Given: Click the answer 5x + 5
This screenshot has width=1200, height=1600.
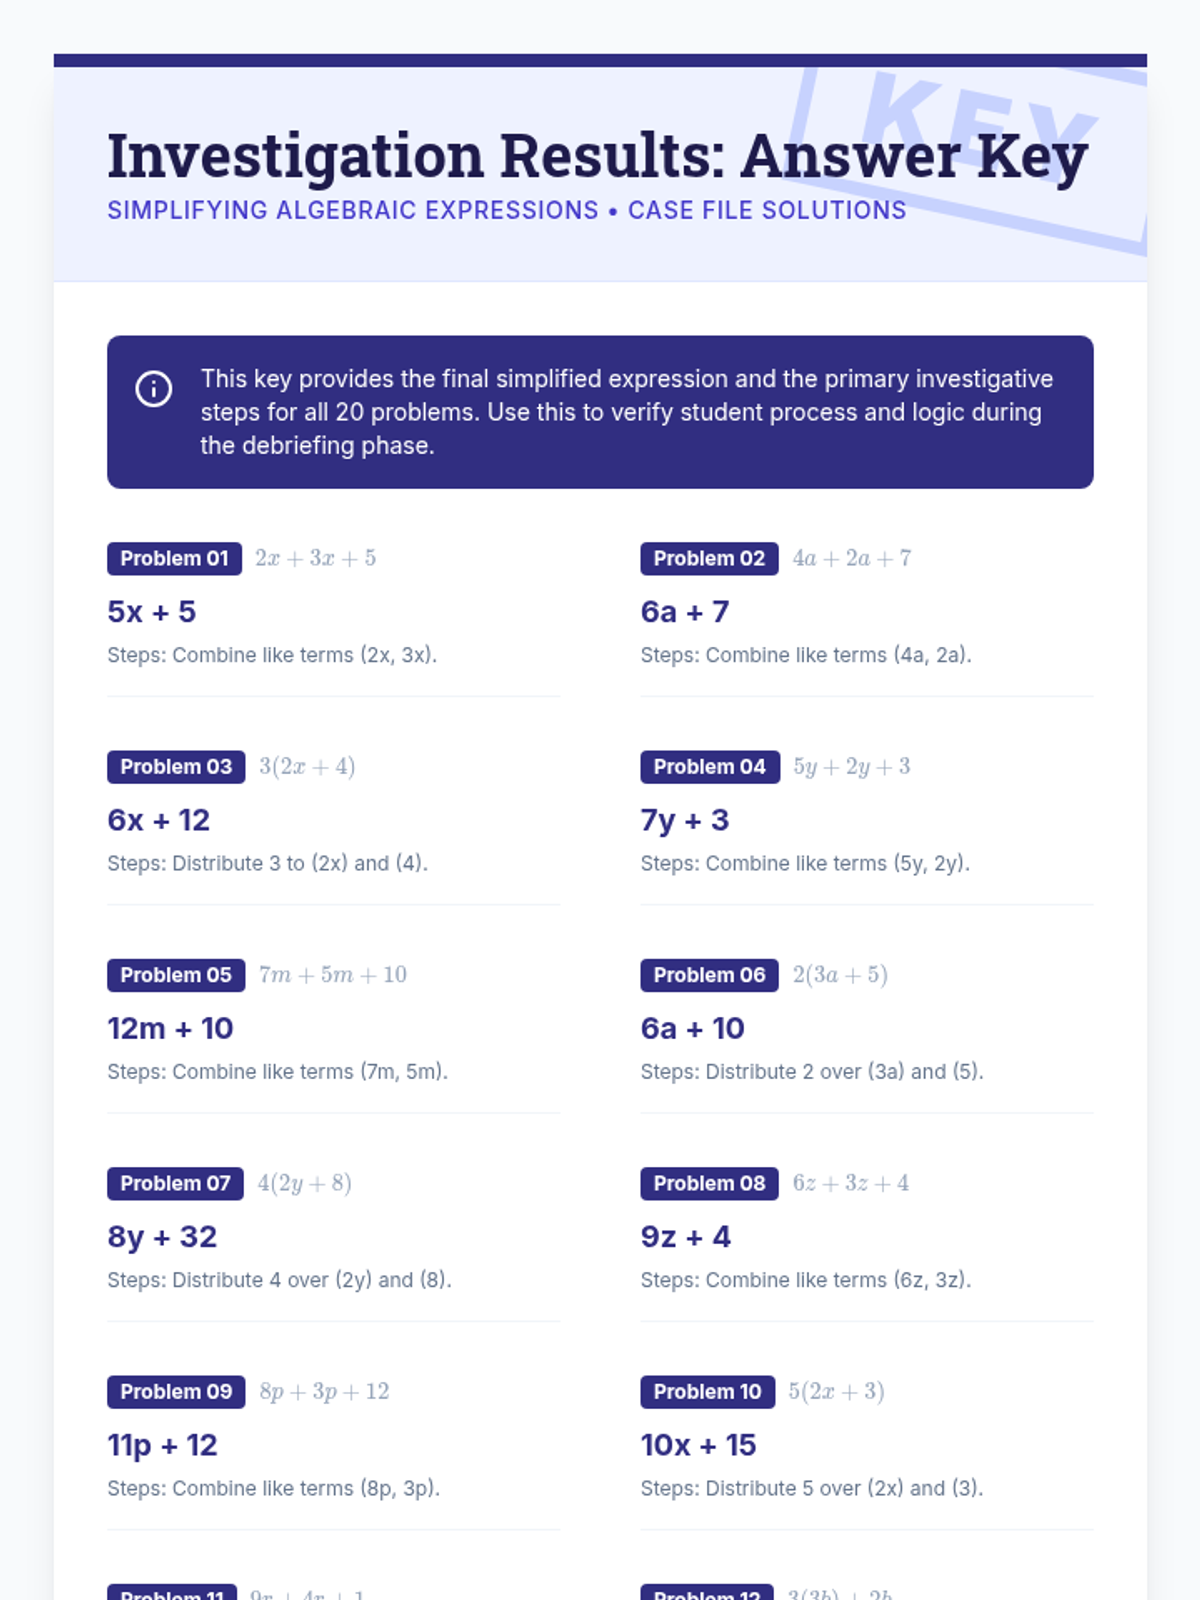Looking at the screenshot, I should 152,612.
